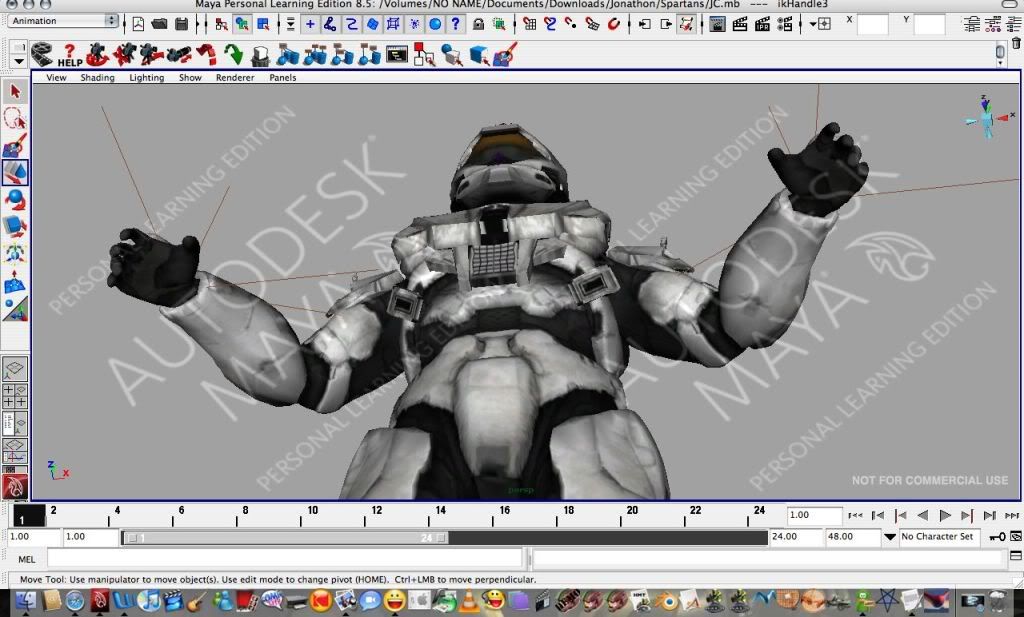This screenshot has width=1024, height=617.
Task: Toggle the joints selection mask icon
Action: point(330,24)
